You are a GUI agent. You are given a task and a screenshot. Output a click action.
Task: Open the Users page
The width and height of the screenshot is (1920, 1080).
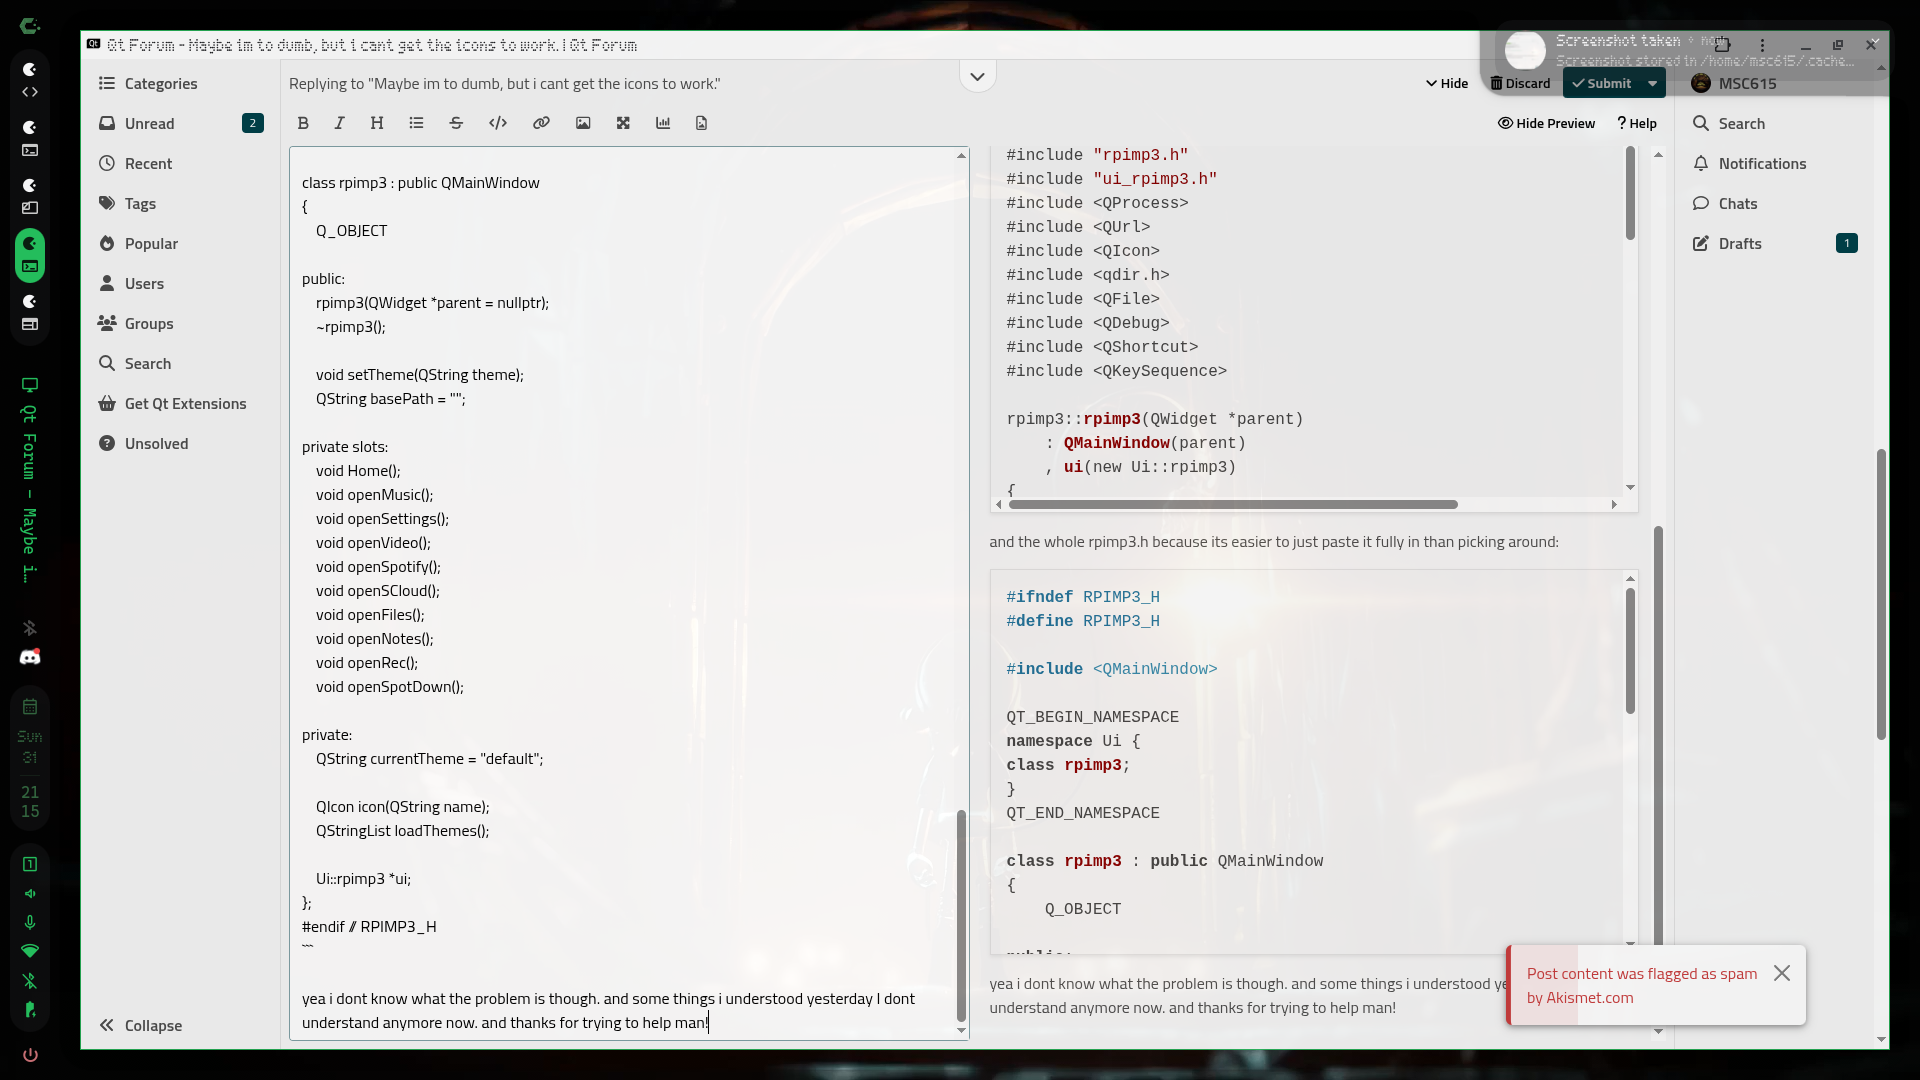tap(144, 283)
